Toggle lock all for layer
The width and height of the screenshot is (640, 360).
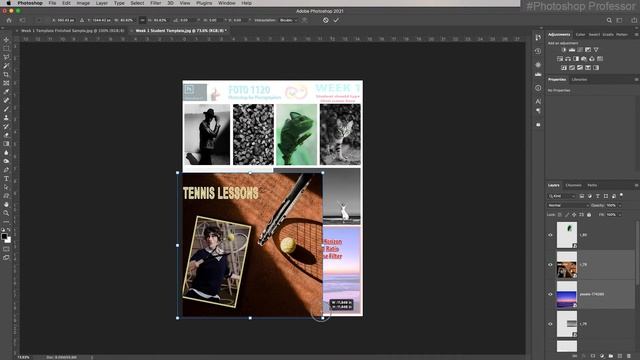pyautogui.click(x=589, y=215)
